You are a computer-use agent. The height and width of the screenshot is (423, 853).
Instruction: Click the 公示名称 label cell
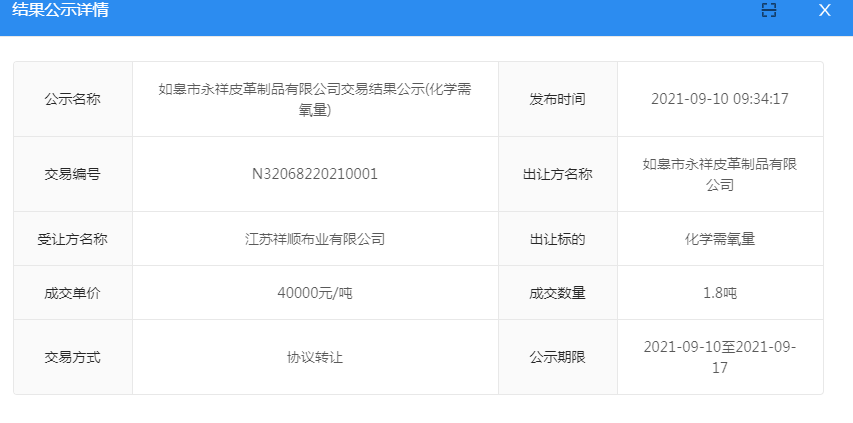click(72, 99)
